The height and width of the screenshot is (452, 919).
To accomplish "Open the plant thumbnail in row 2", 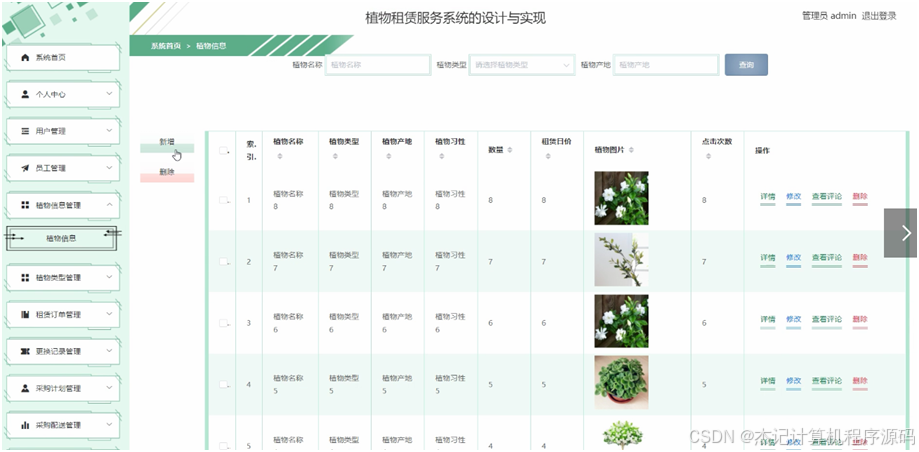I will click(x=621, y=260).
